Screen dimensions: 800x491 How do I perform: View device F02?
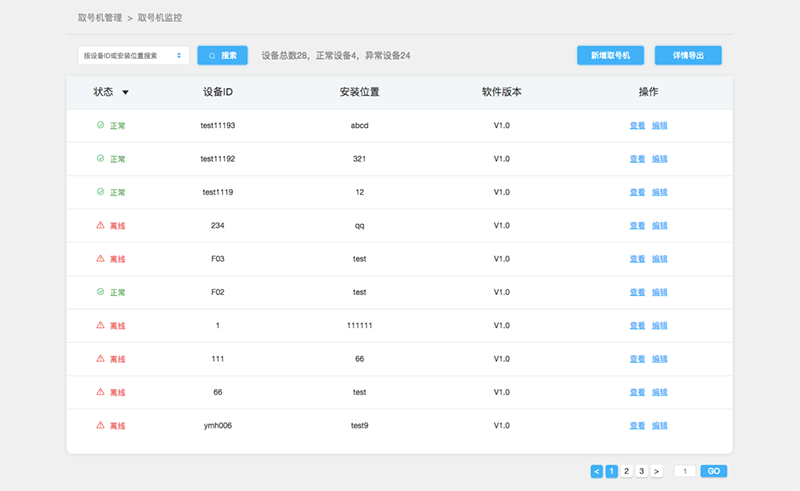637,292
